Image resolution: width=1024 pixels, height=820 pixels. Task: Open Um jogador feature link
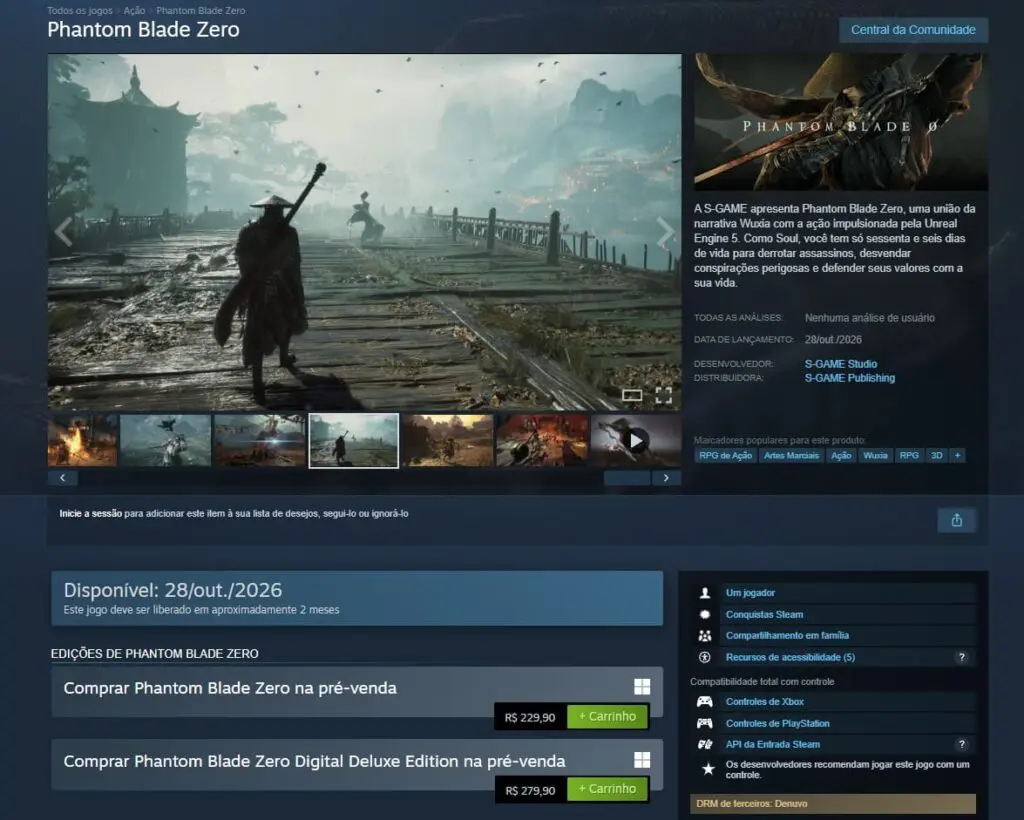tap(750, 593)
